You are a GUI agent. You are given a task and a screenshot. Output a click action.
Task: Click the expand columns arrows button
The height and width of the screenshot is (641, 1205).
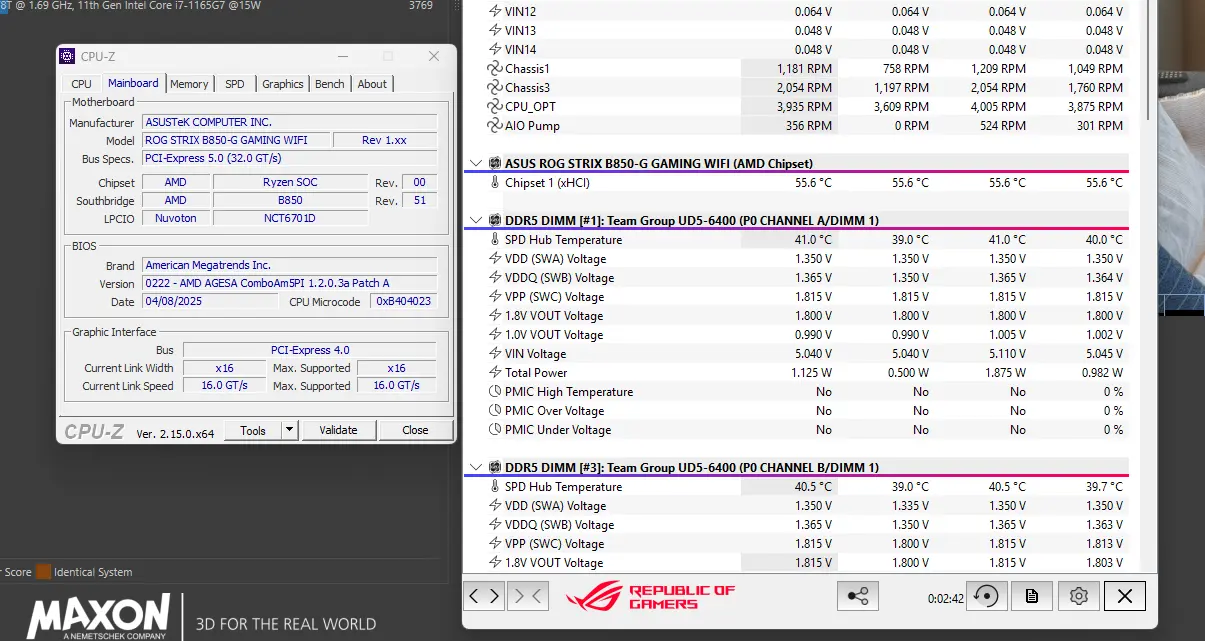(x=485, y=596)
